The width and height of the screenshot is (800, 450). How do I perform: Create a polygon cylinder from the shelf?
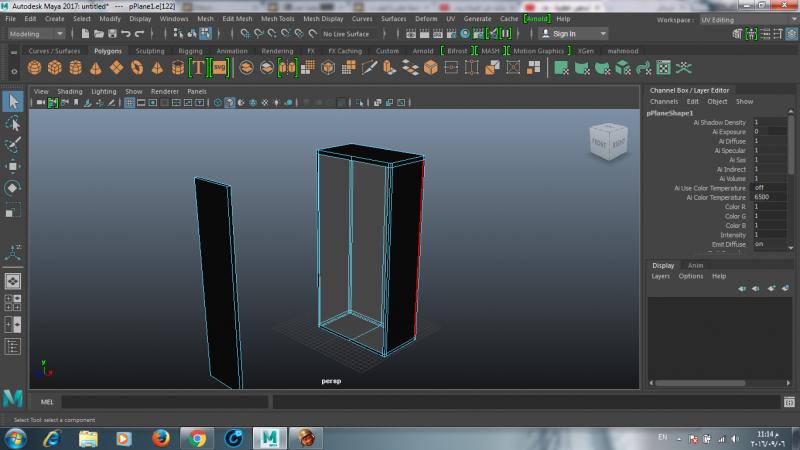click(x=76, y=68)
